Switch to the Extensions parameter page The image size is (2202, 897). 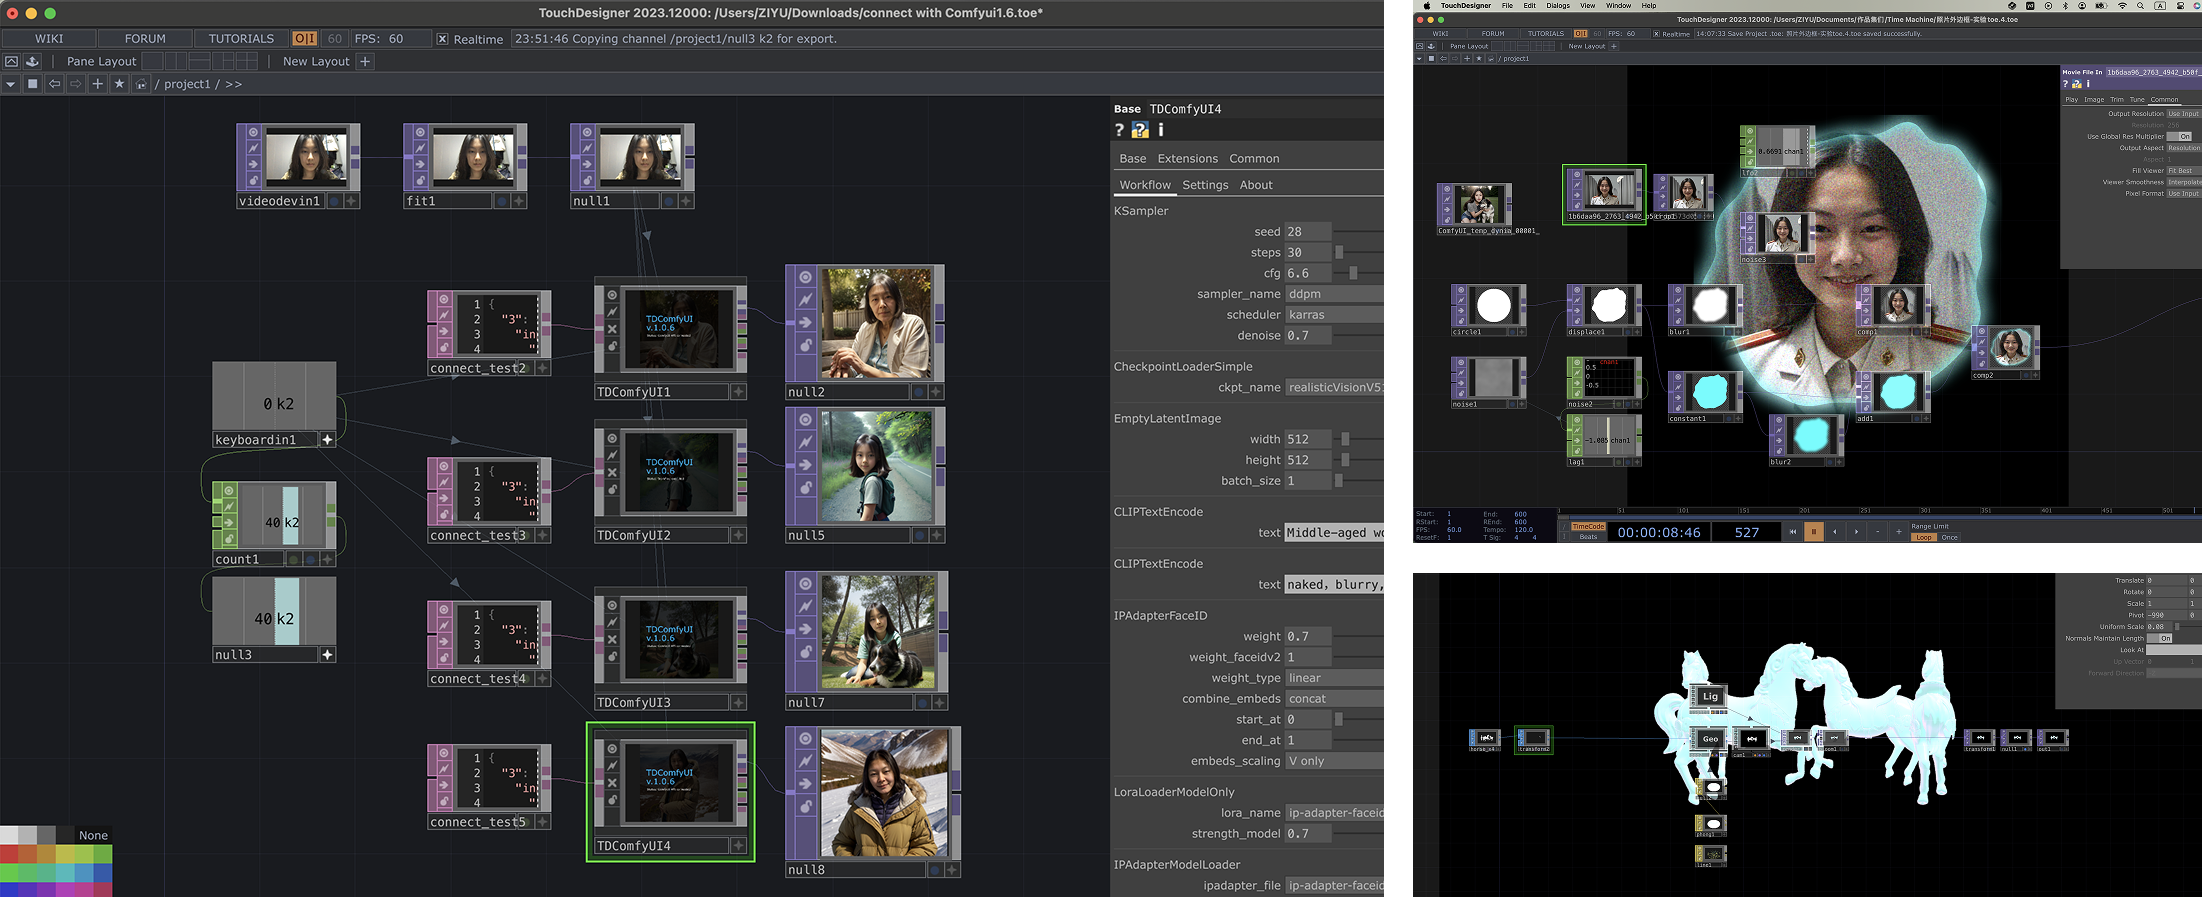1187,158
